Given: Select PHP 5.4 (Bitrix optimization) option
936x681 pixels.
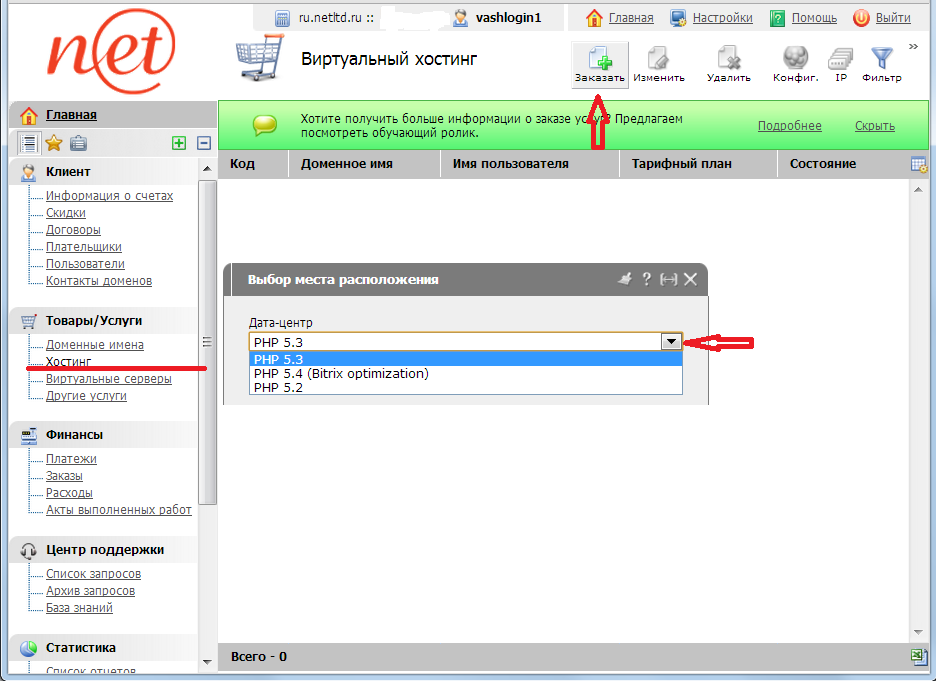Looking at the screenshot, I should click(x=341, y=374).
